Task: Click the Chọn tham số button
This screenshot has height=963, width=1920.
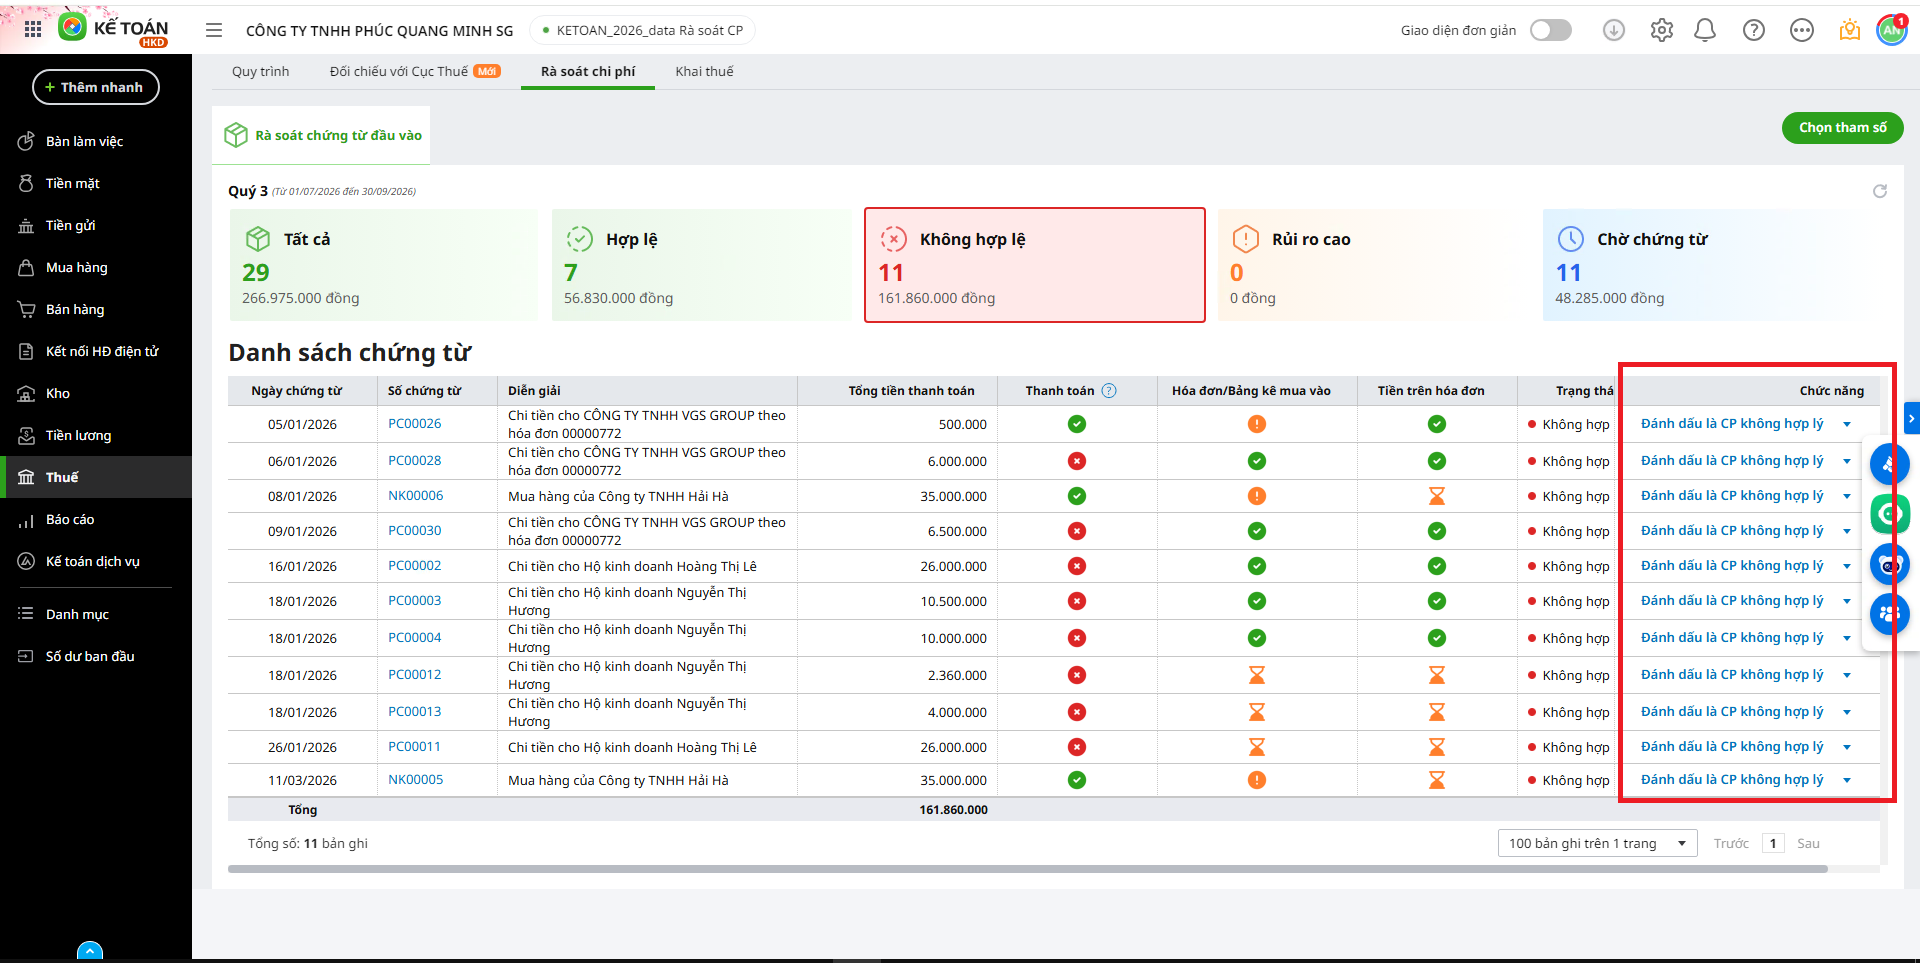Action: pos(1842,127)
